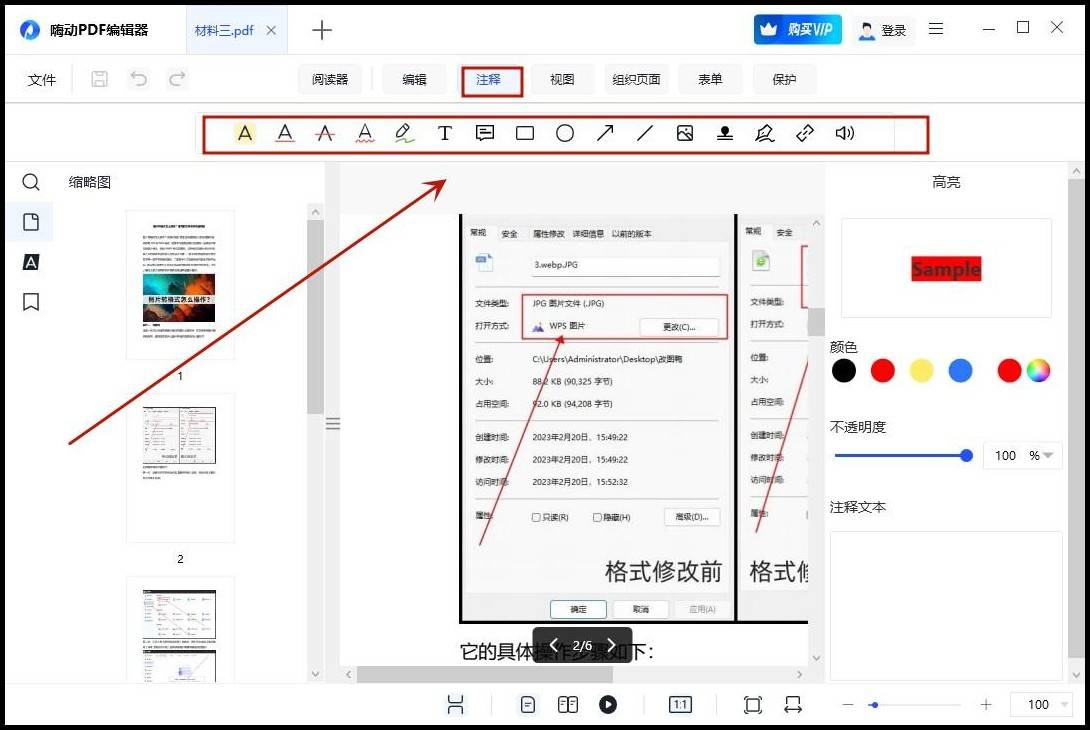Switch to two-page view mode
The width and height of the screenshot is (1090, 730).
click(x=568, y=705)
